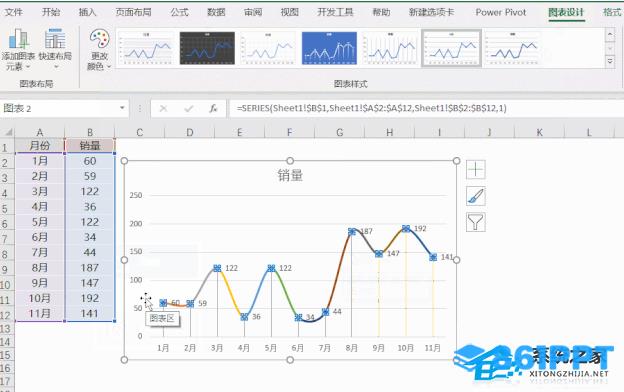This screenshot has height=392, width=624.
Task: Click the formula bar Cancel X icon
Action: point(163,108)
